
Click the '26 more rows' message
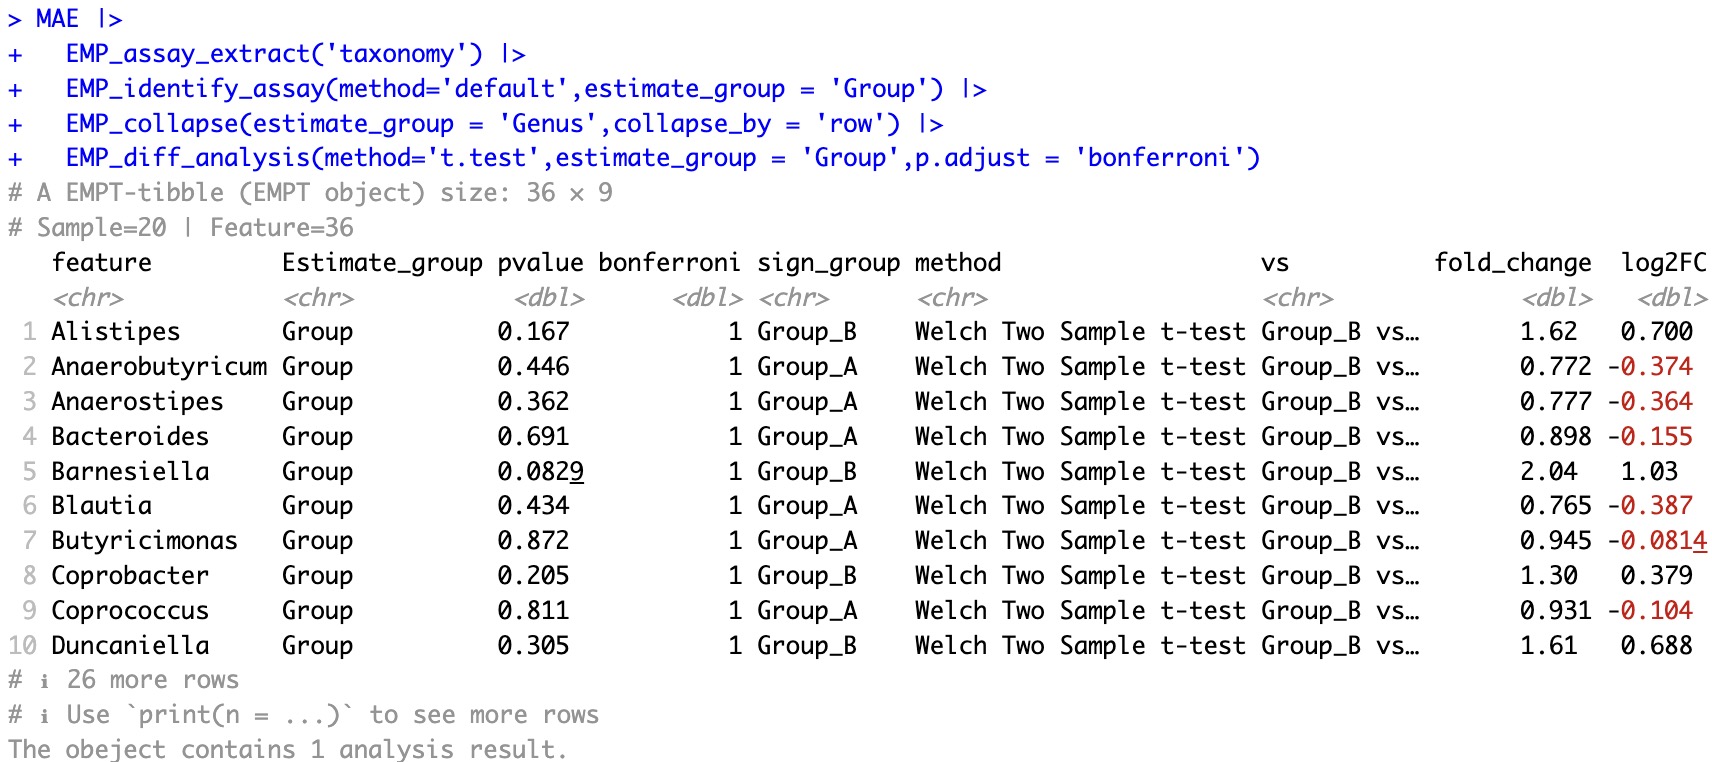(152, 680)
